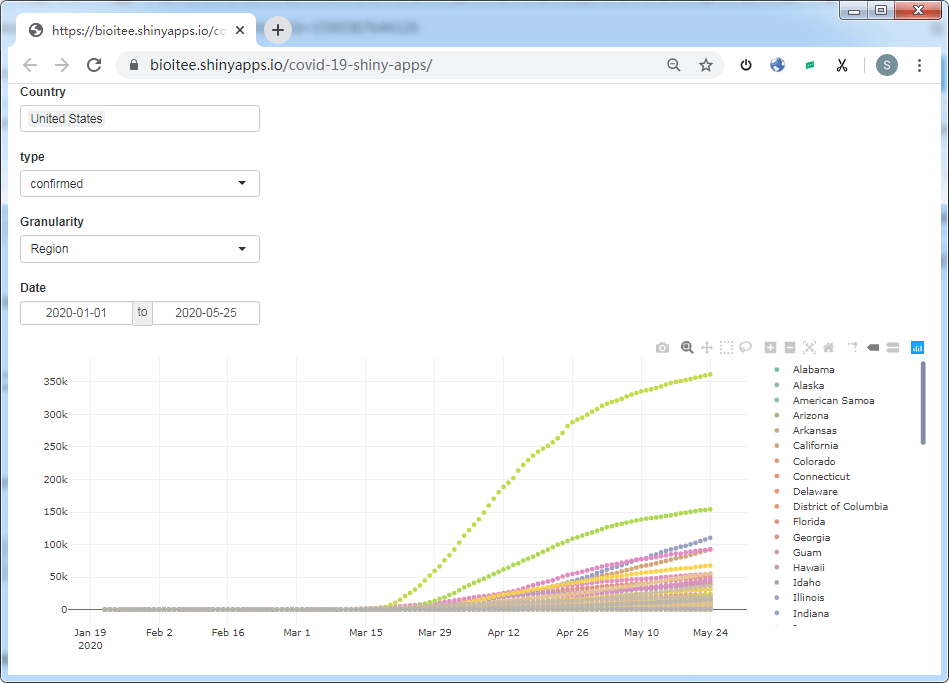Click the May 24 x-axis label
The height and width of the screenshot is (683, 949).
point(711,632)
